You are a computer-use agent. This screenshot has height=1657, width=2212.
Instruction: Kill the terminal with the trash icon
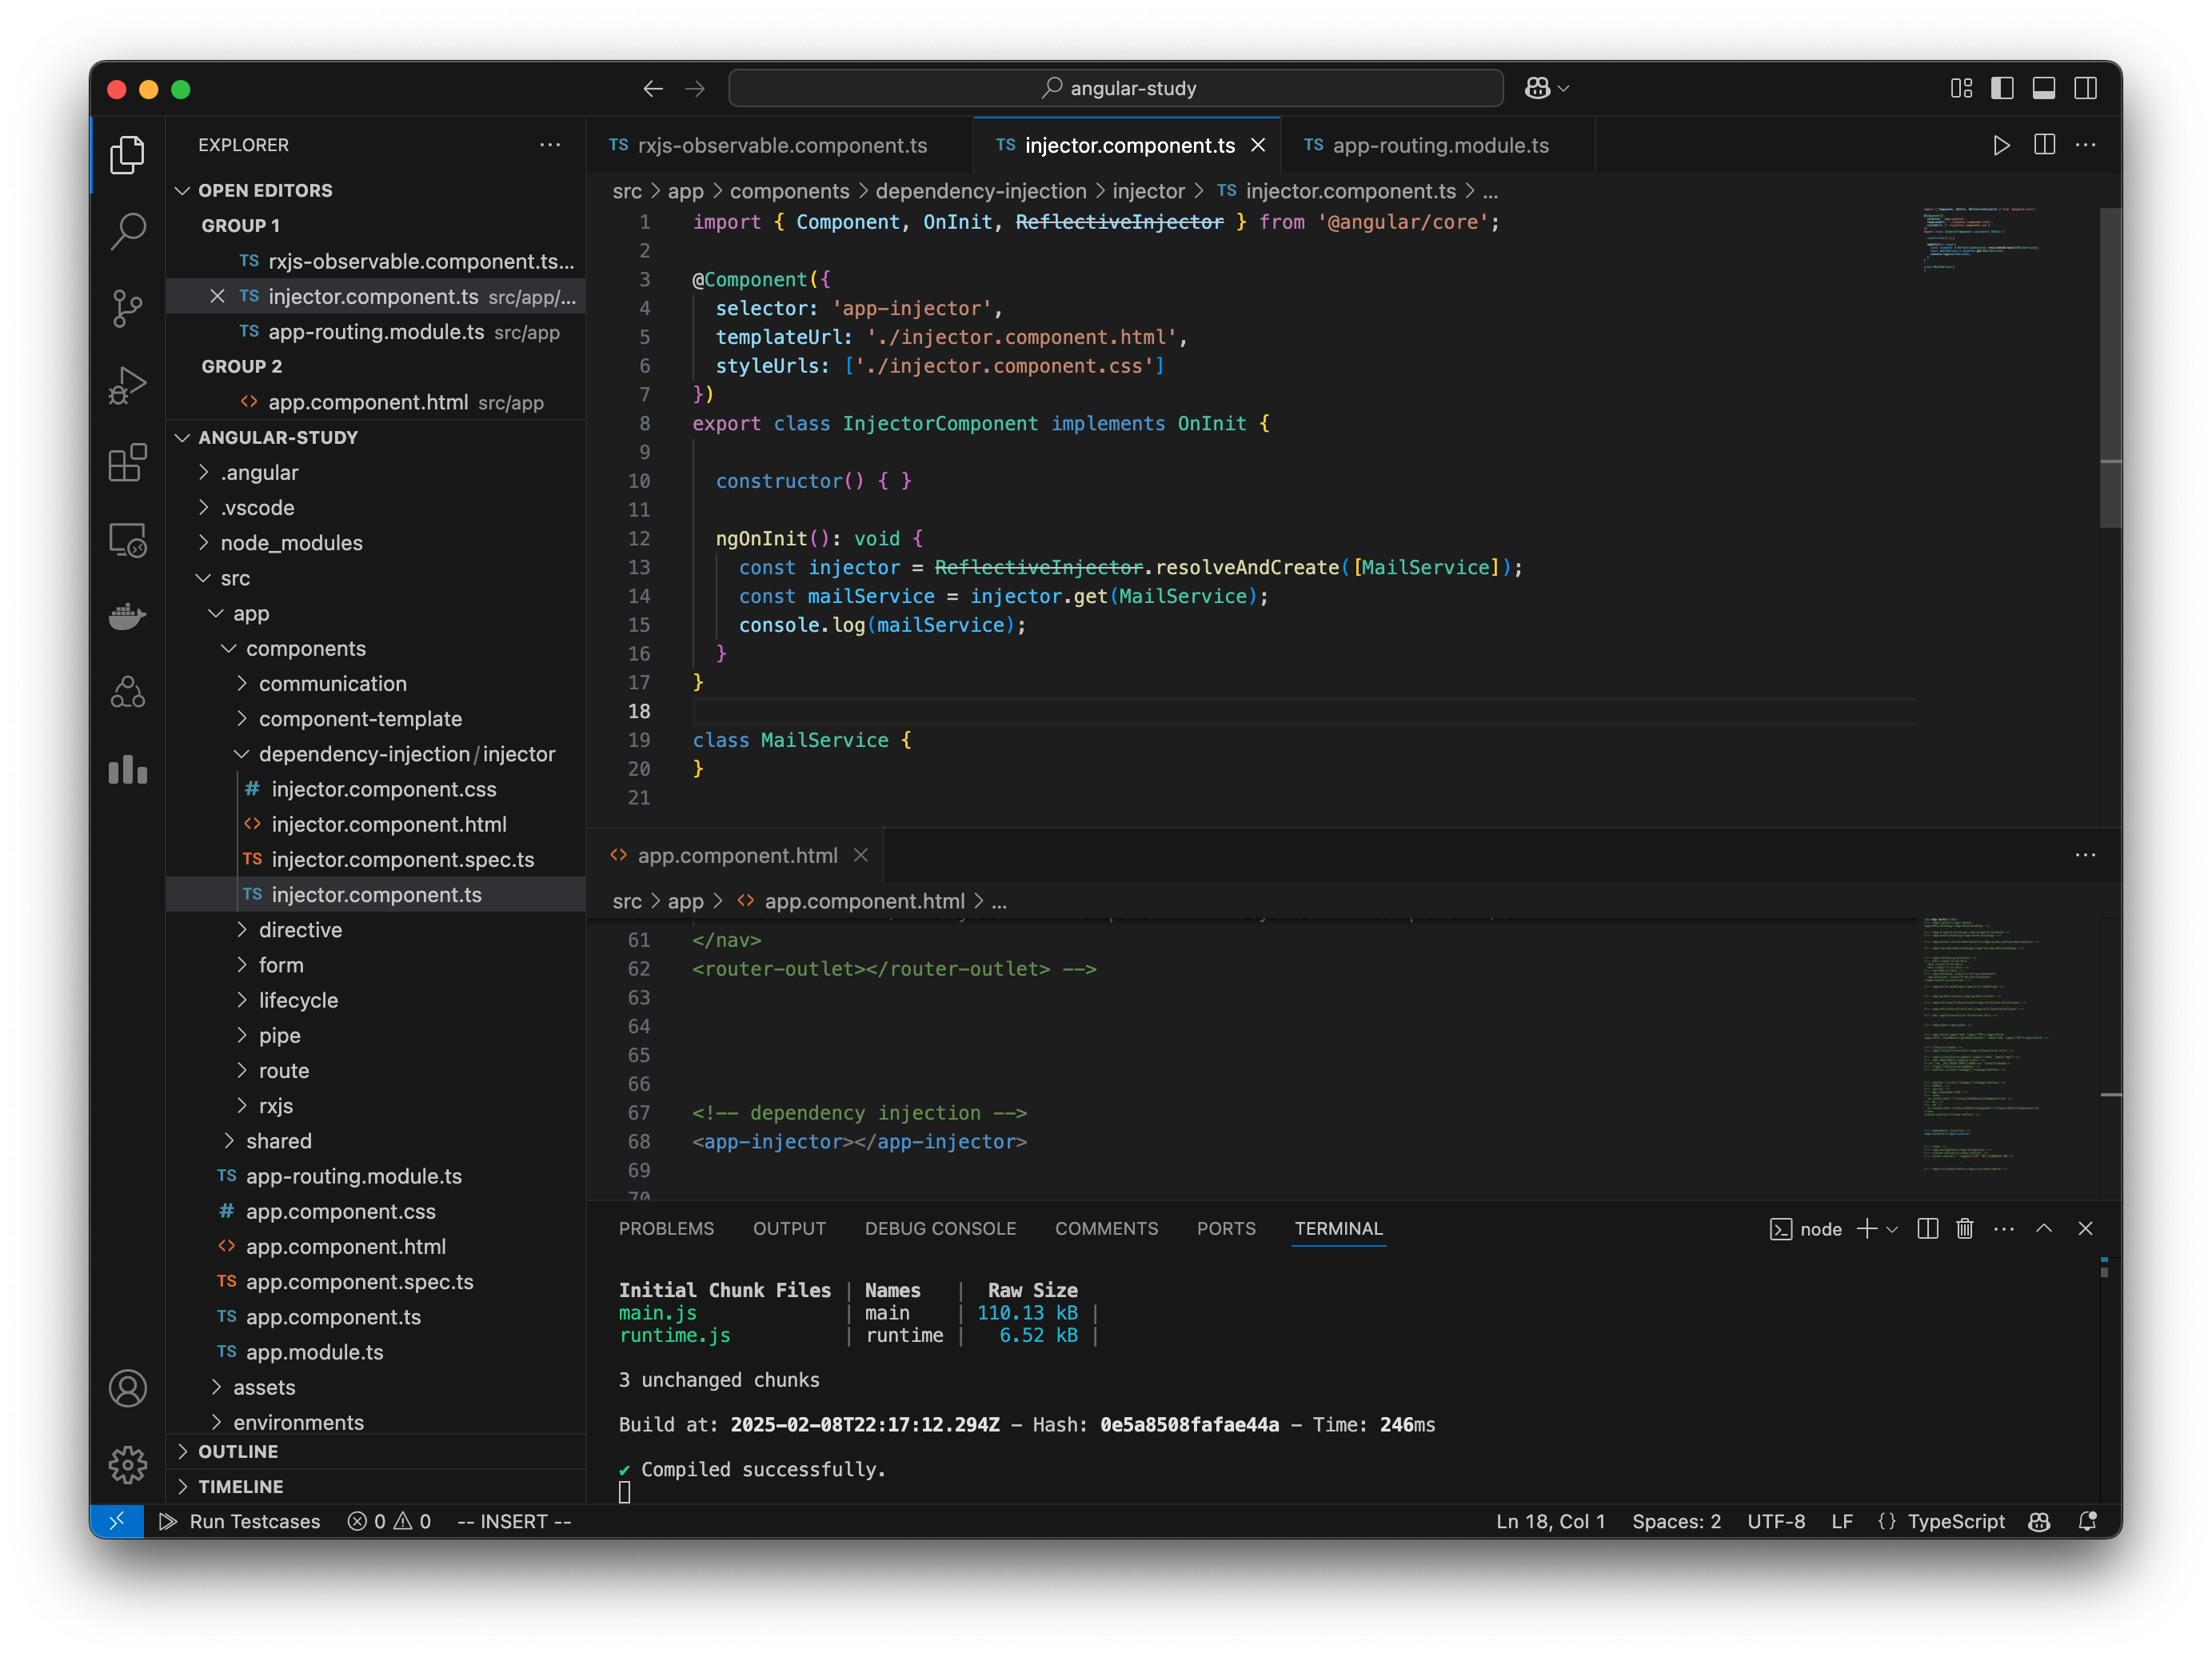coord(1964,1229)
